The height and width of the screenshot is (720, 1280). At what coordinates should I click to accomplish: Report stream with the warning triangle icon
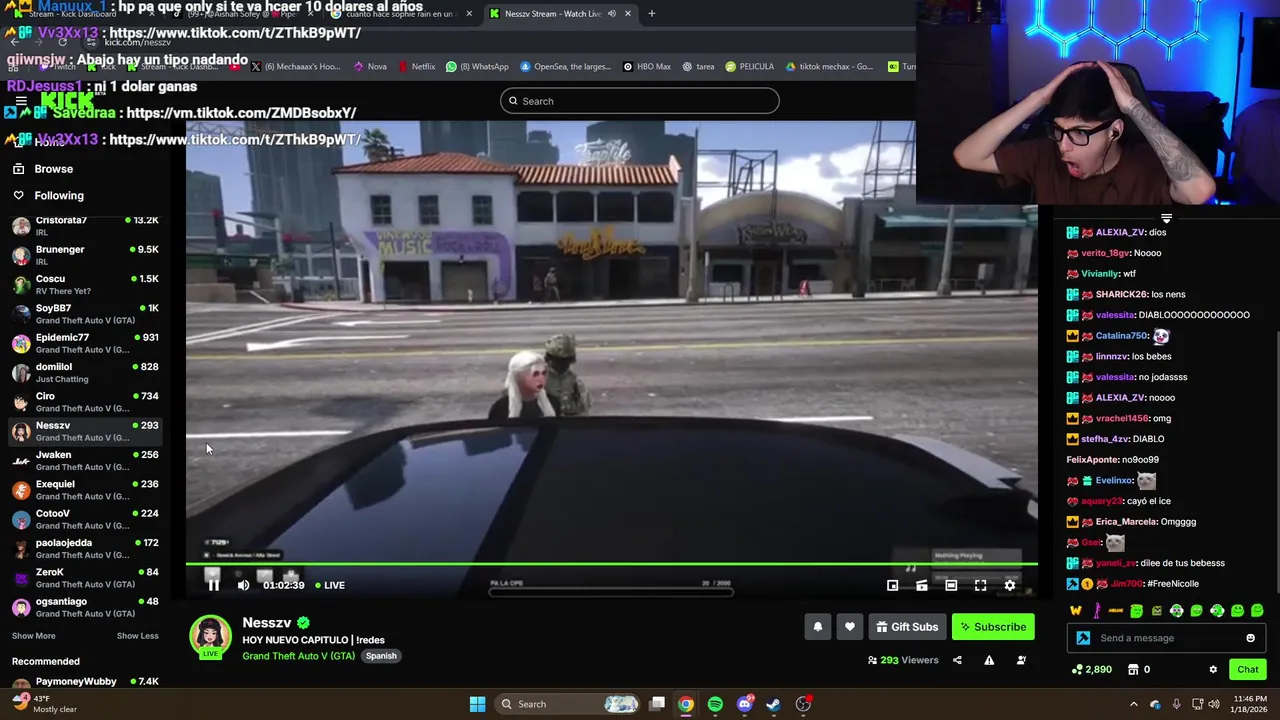pos(989,660)
